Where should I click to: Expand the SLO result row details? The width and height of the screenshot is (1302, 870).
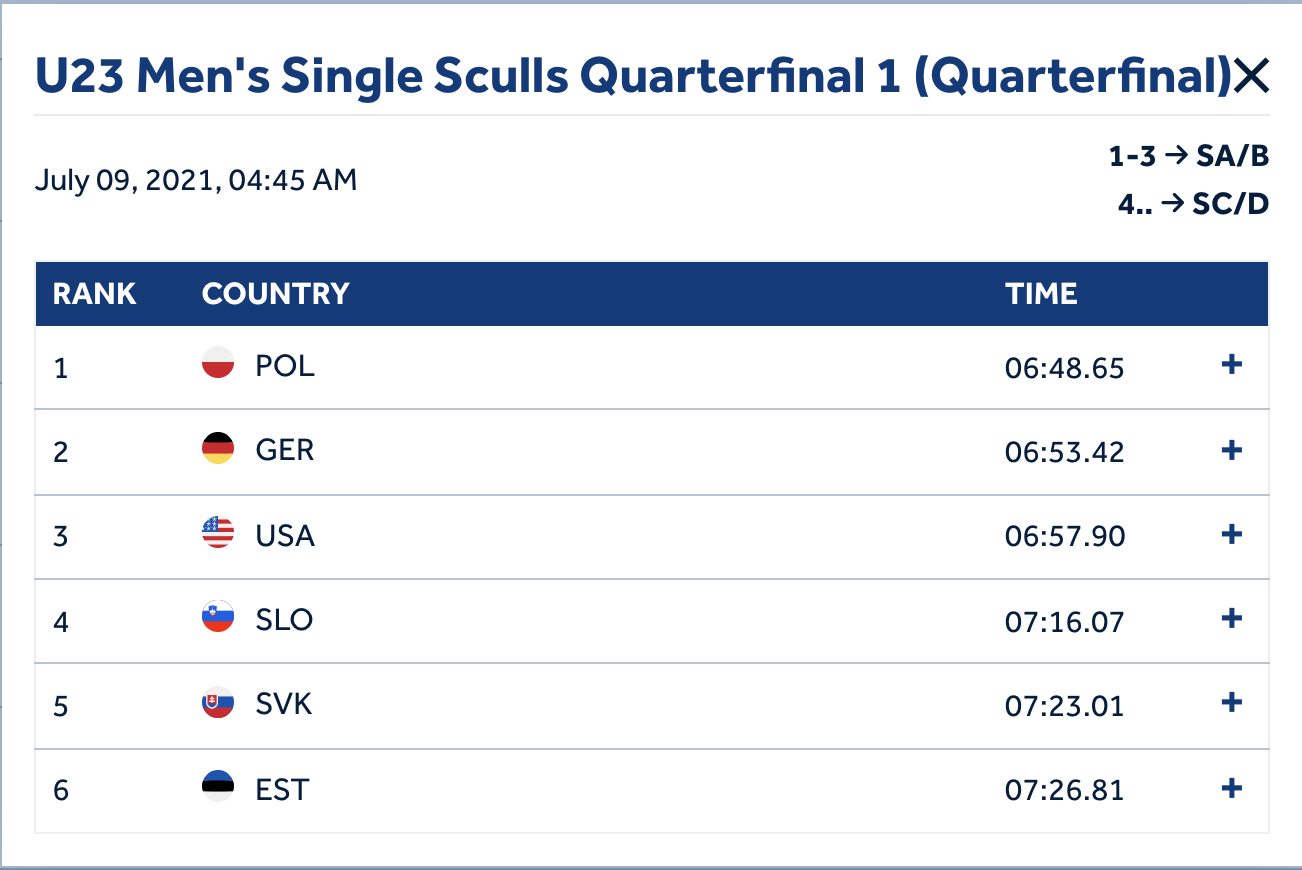coord(1232,619)
